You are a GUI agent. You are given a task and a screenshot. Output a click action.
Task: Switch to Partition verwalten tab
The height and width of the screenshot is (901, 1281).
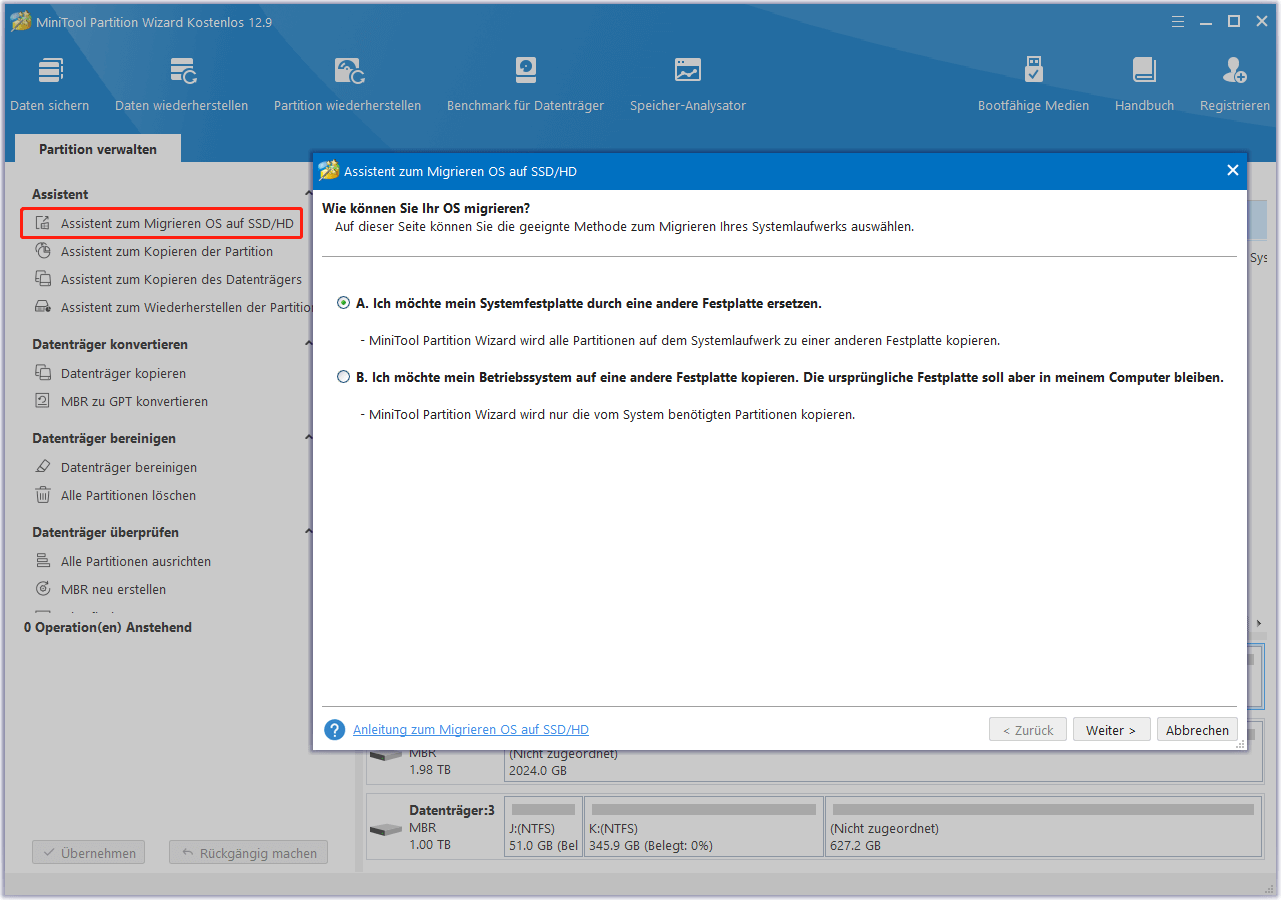click(x=98, y=149)
